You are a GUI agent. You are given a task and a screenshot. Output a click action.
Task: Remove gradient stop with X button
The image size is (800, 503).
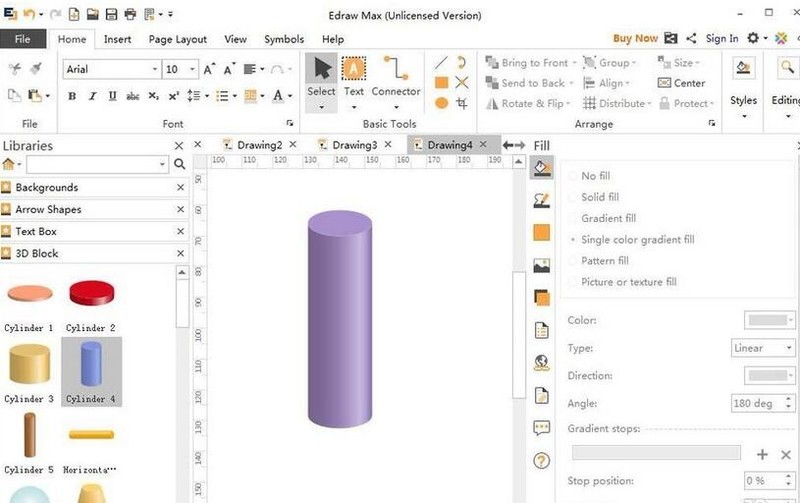786,454
